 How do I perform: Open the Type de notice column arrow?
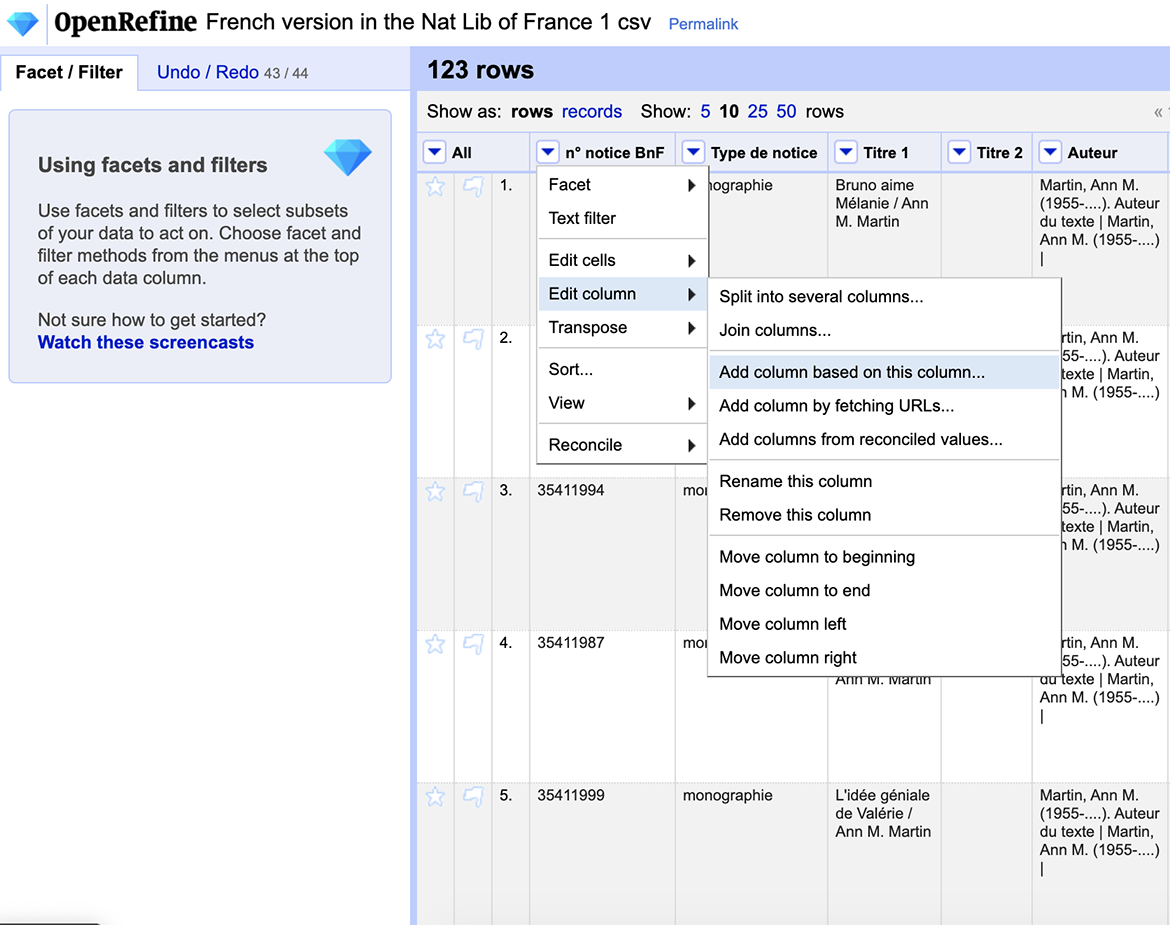(x=693, y=152)
